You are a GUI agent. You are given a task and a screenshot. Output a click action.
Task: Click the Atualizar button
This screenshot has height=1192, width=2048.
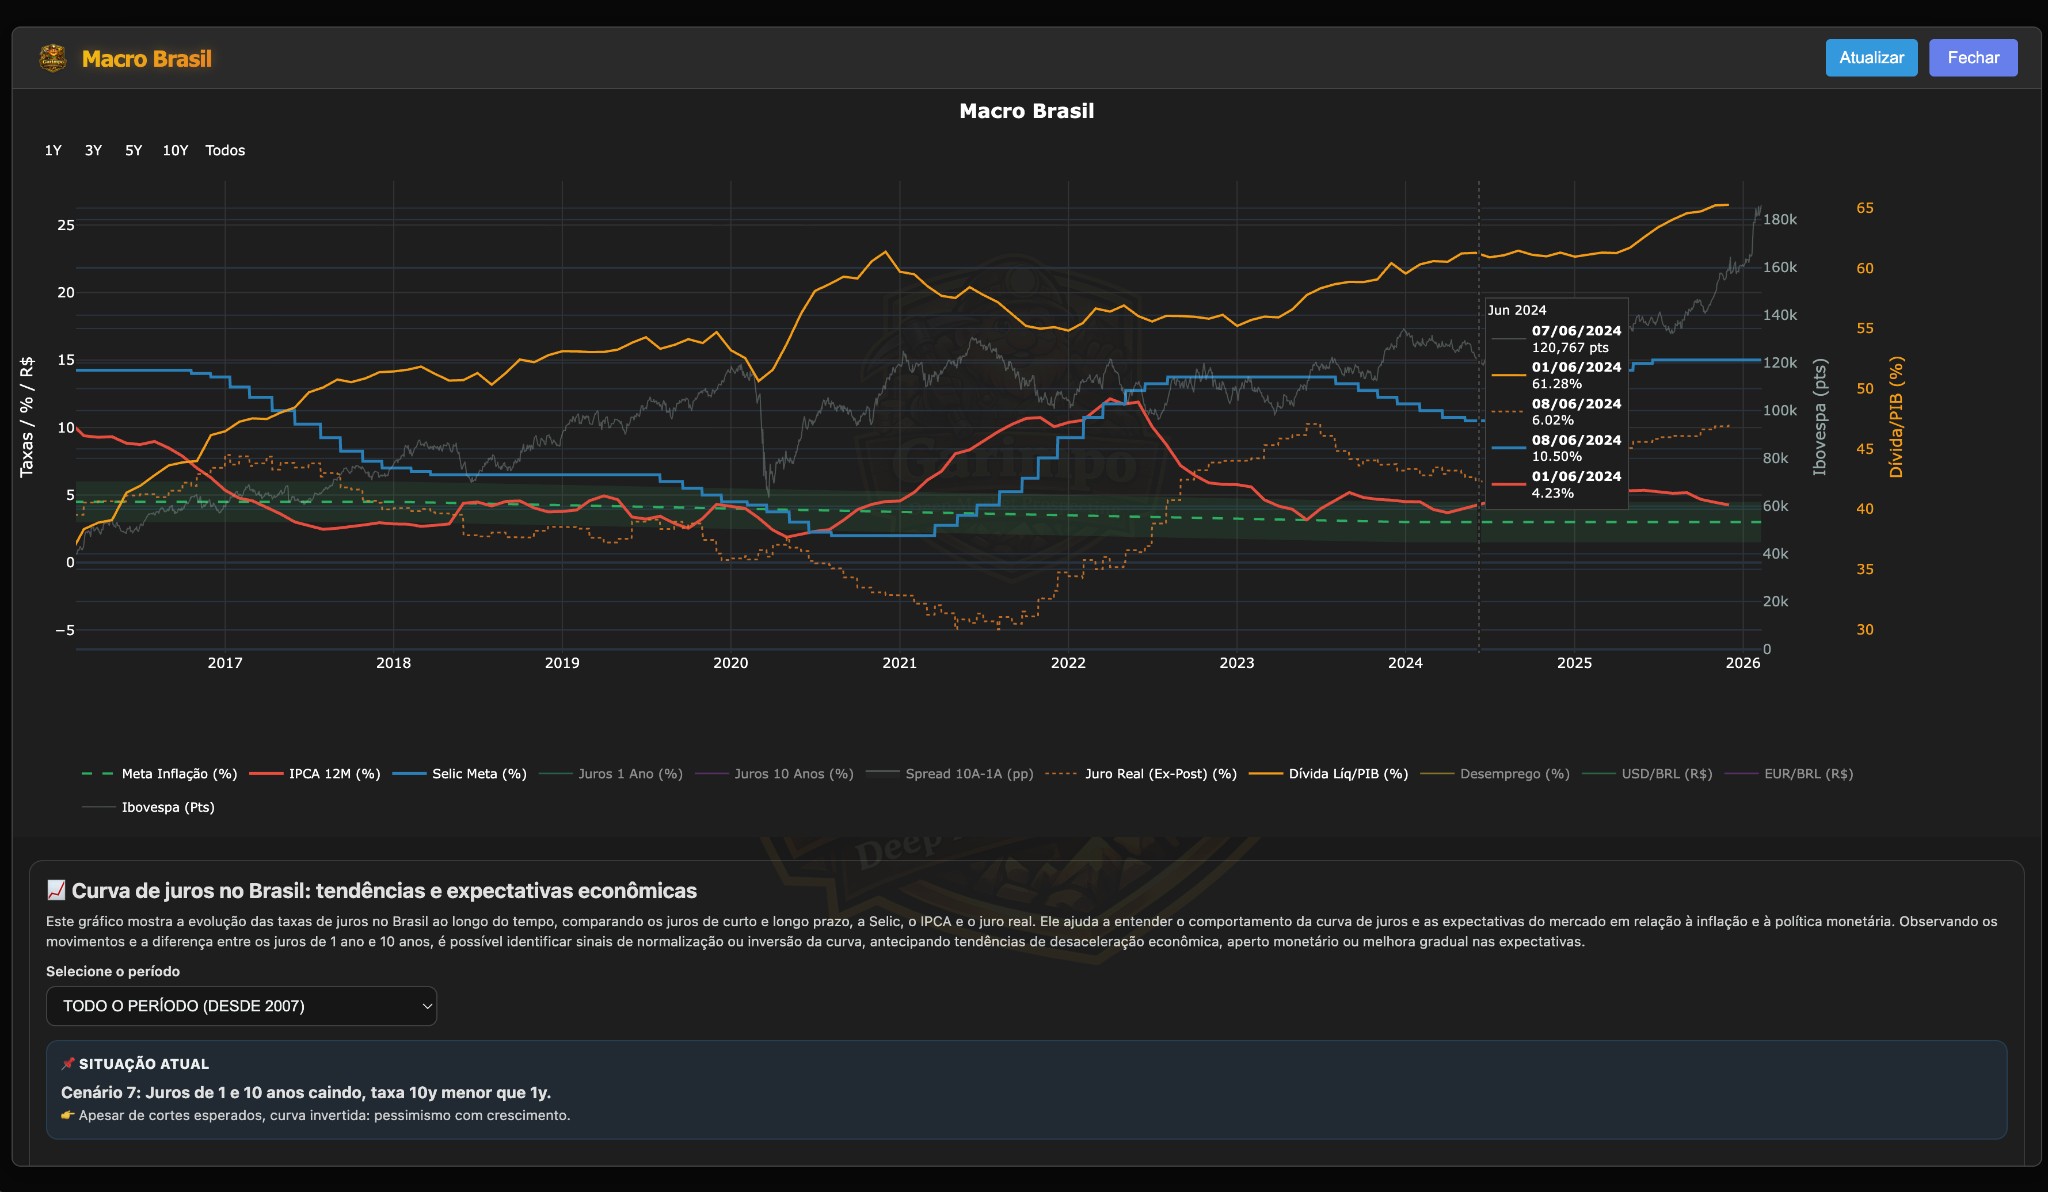[x=1871, y=58]
